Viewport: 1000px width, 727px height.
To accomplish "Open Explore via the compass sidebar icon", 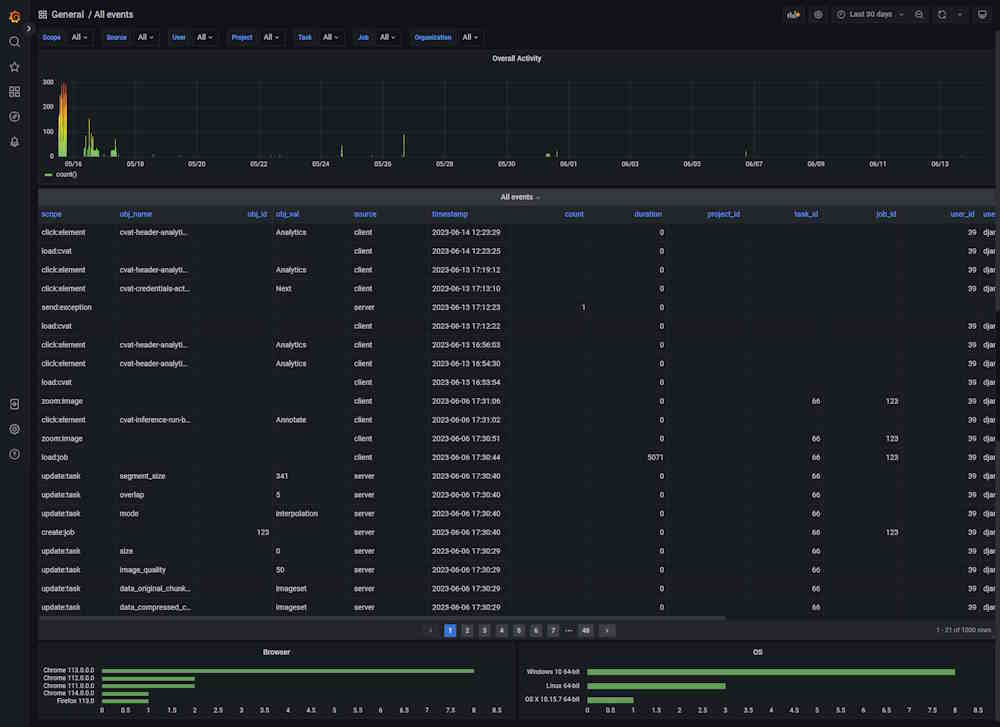I will (x=14, y=116).
